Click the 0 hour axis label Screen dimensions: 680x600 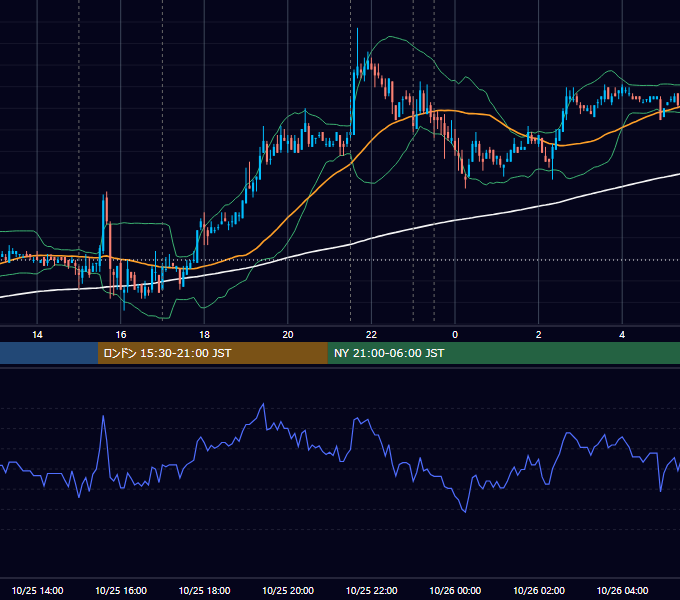tap(455, 335)
